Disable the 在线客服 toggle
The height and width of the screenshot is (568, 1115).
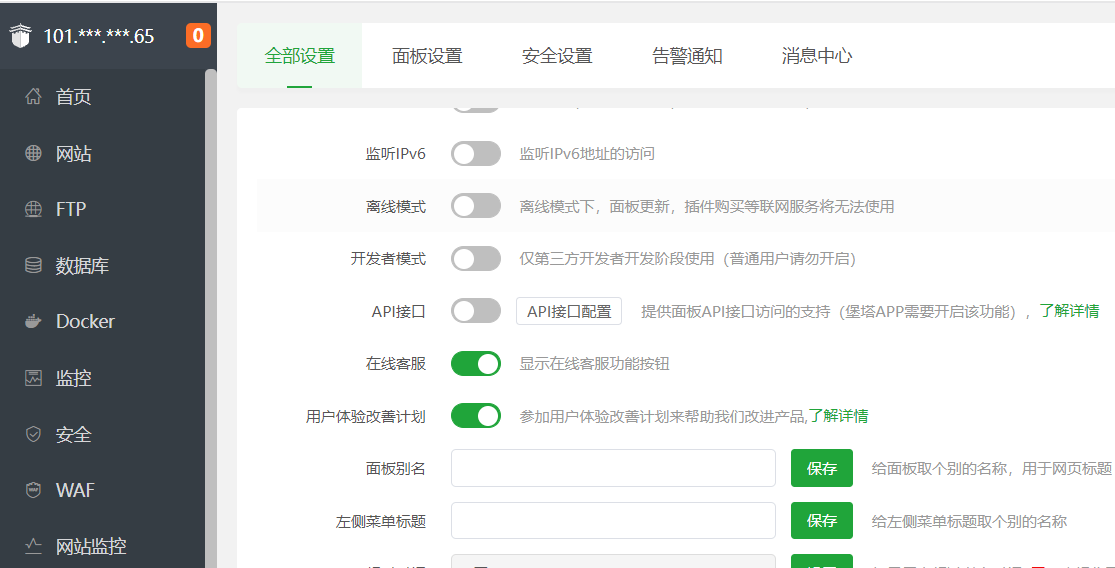476,363
